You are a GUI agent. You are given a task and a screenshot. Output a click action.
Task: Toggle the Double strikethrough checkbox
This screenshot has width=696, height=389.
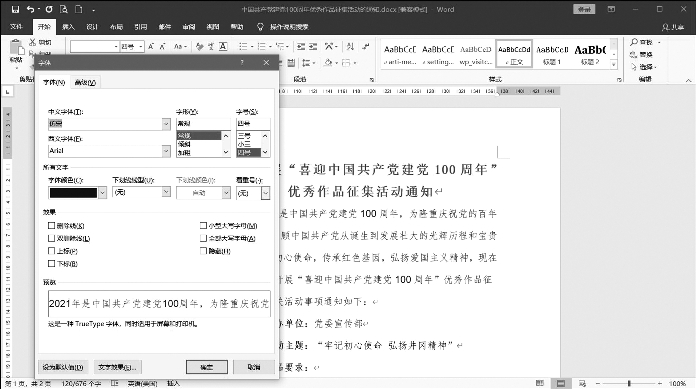pyautogui.click(x=51, y=238)
